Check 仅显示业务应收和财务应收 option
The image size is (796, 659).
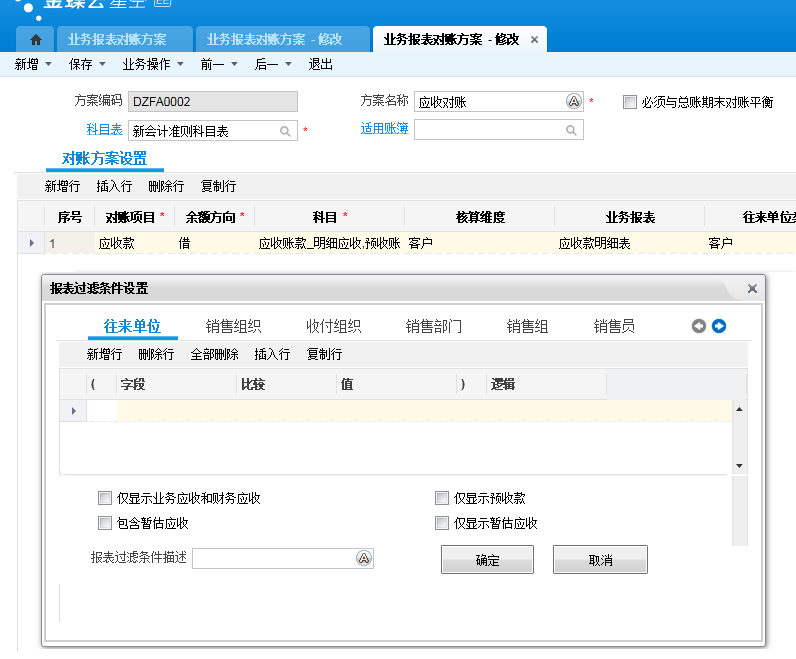pyautogui.click(x=105, y=498)
